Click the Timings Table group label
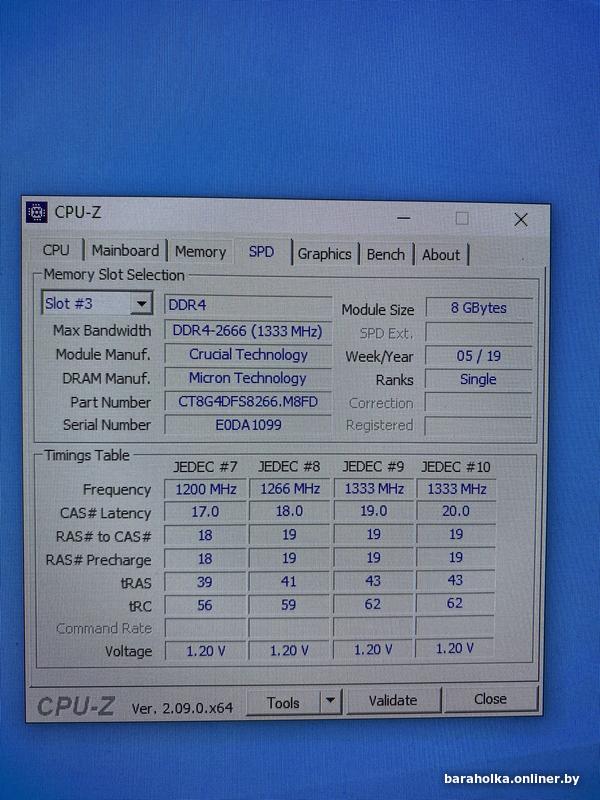Image resolution: width=600 pixels, height=800 pixels. [87, 455]
